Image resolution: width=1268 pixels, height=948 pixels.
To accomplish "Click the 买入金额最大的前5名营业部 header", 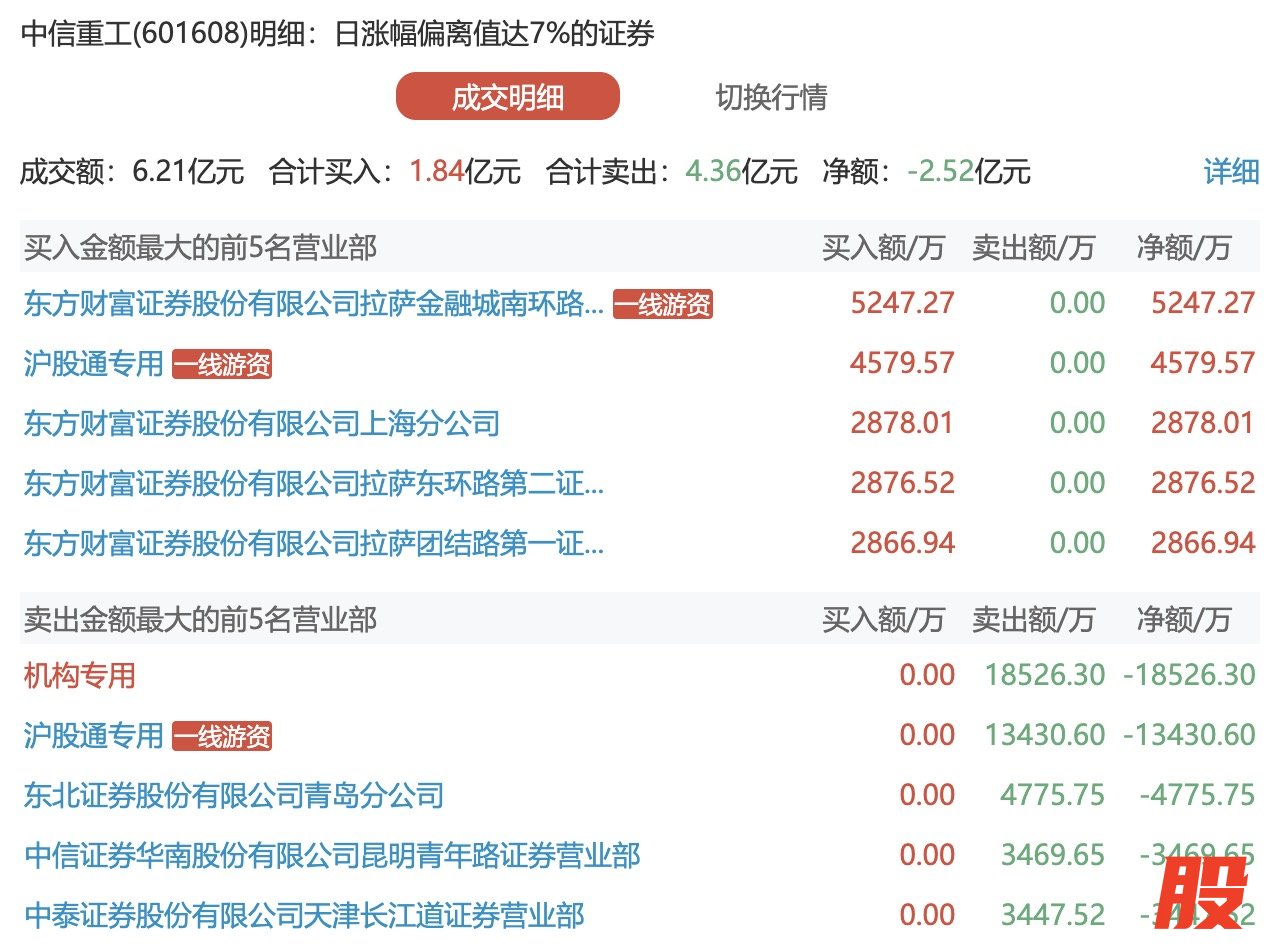I will point(200,247).
